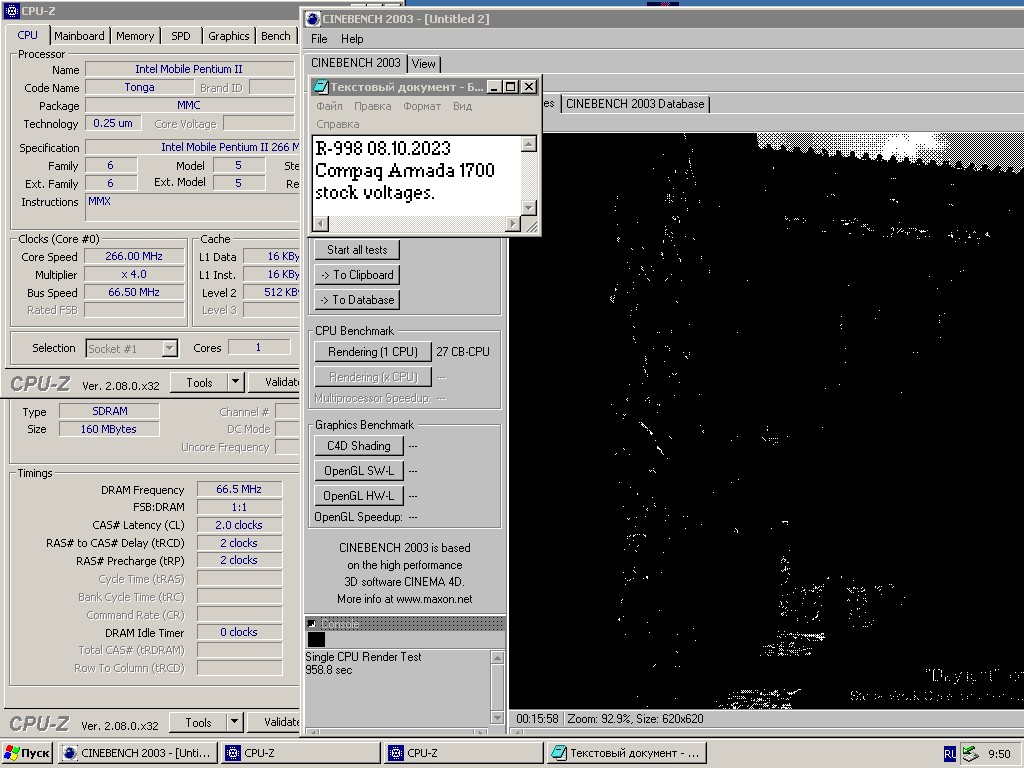Activate the first CPU-Z taskbar button
Image resolution: width=1024 pixels, height=768 pixels.
[x=300, y=753]
